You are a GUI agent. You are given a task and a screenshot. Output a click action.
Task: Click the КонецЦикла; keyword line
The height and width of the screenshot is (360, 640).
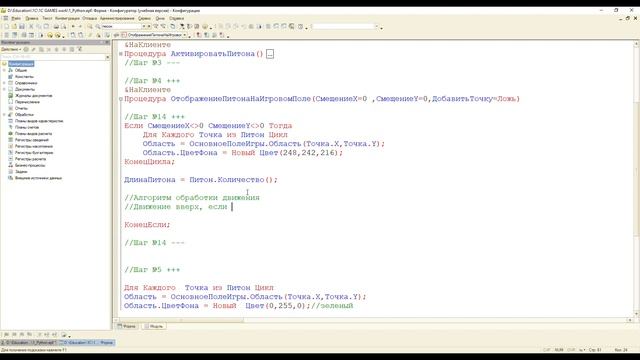[x=149, y=162]
